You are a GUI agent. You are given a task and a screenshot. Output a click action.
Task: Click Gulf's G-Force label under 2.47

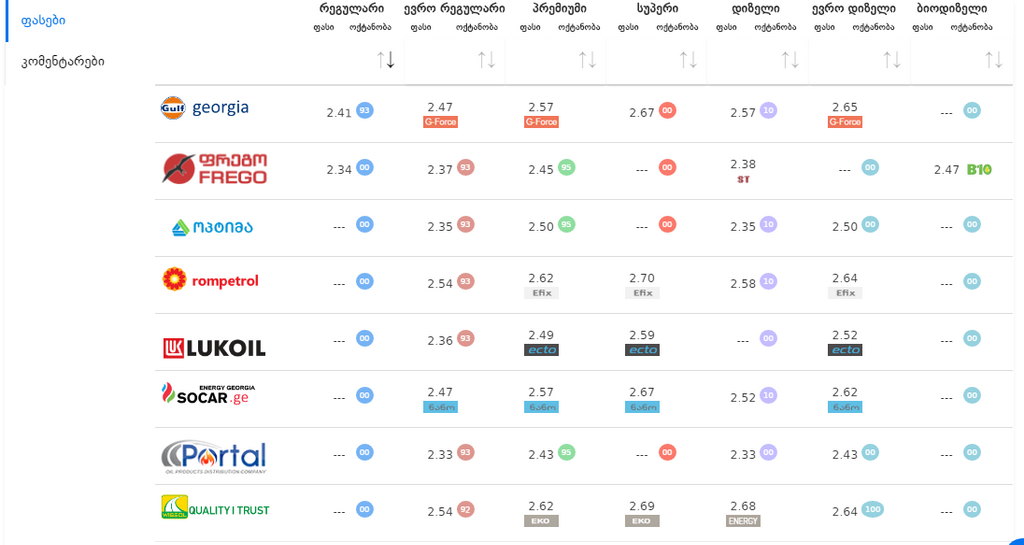click(x=440, y=122)
